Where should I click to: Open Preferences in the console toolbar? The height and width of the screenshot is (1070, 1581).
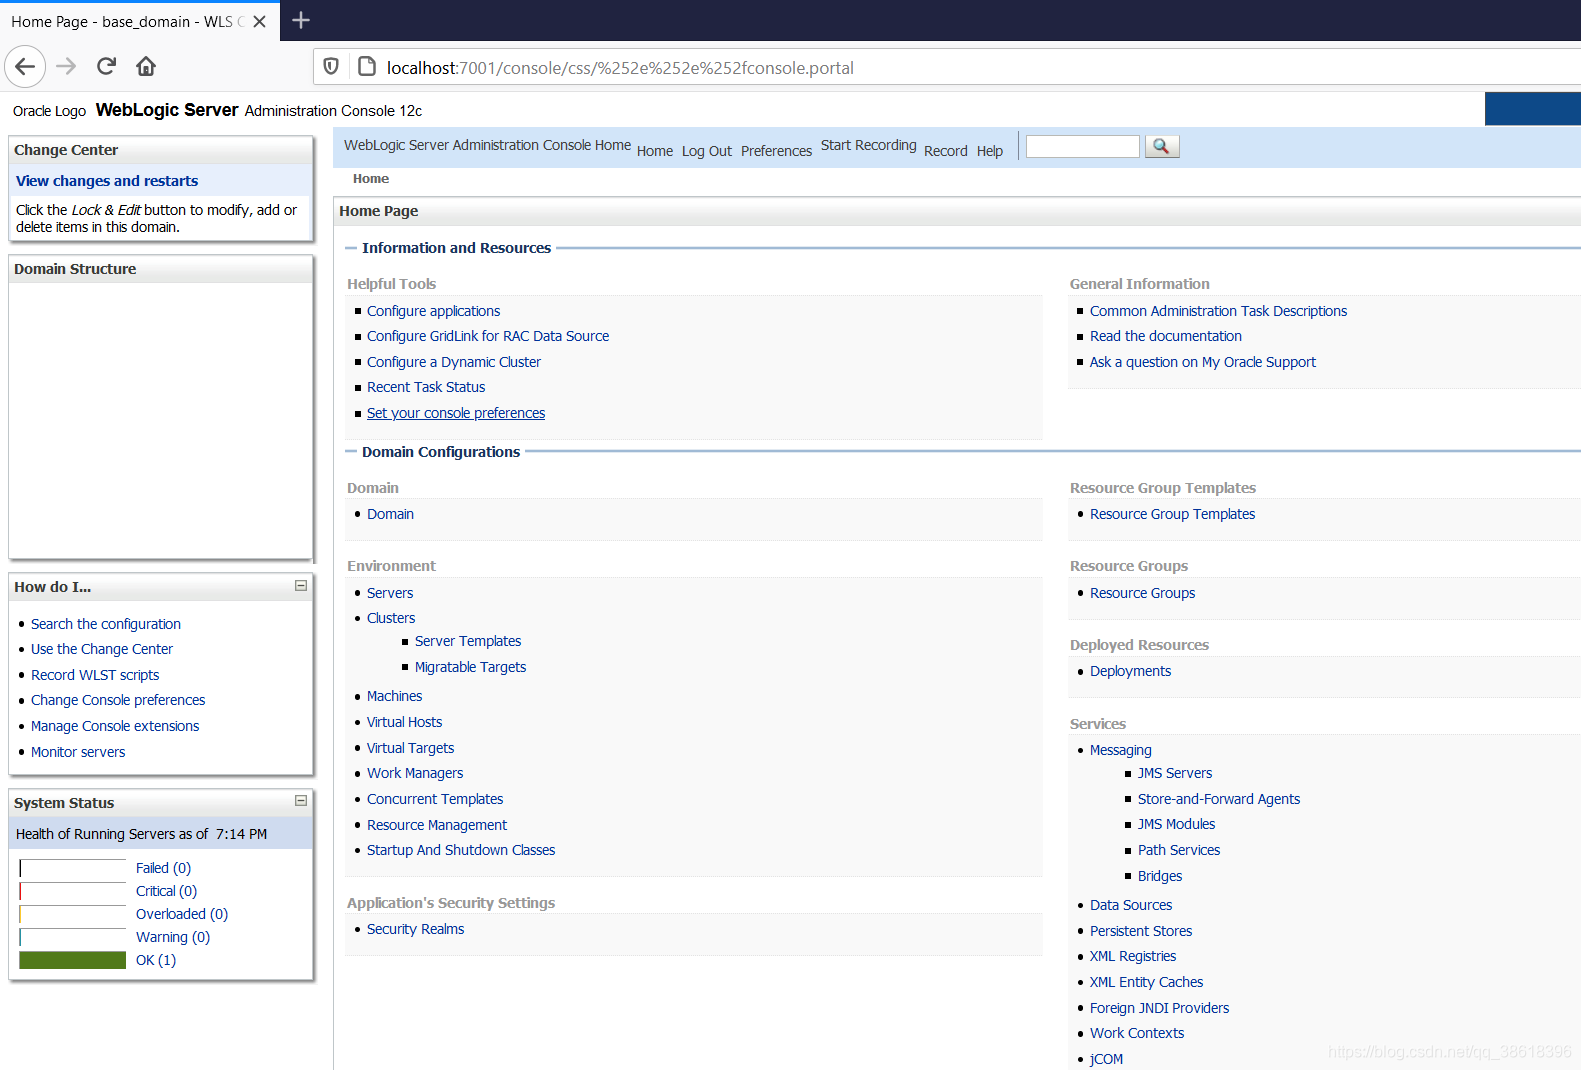point(776,151)
